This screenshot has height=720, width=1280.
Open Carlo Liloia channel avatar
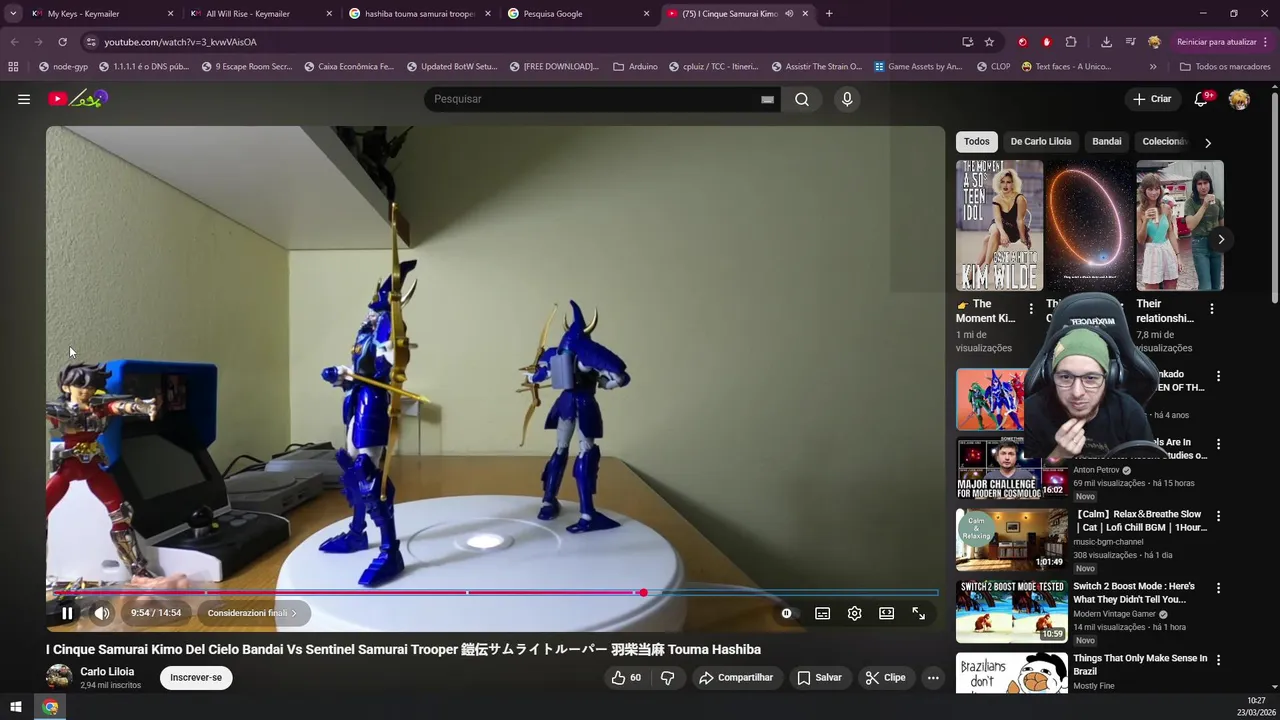59,677
